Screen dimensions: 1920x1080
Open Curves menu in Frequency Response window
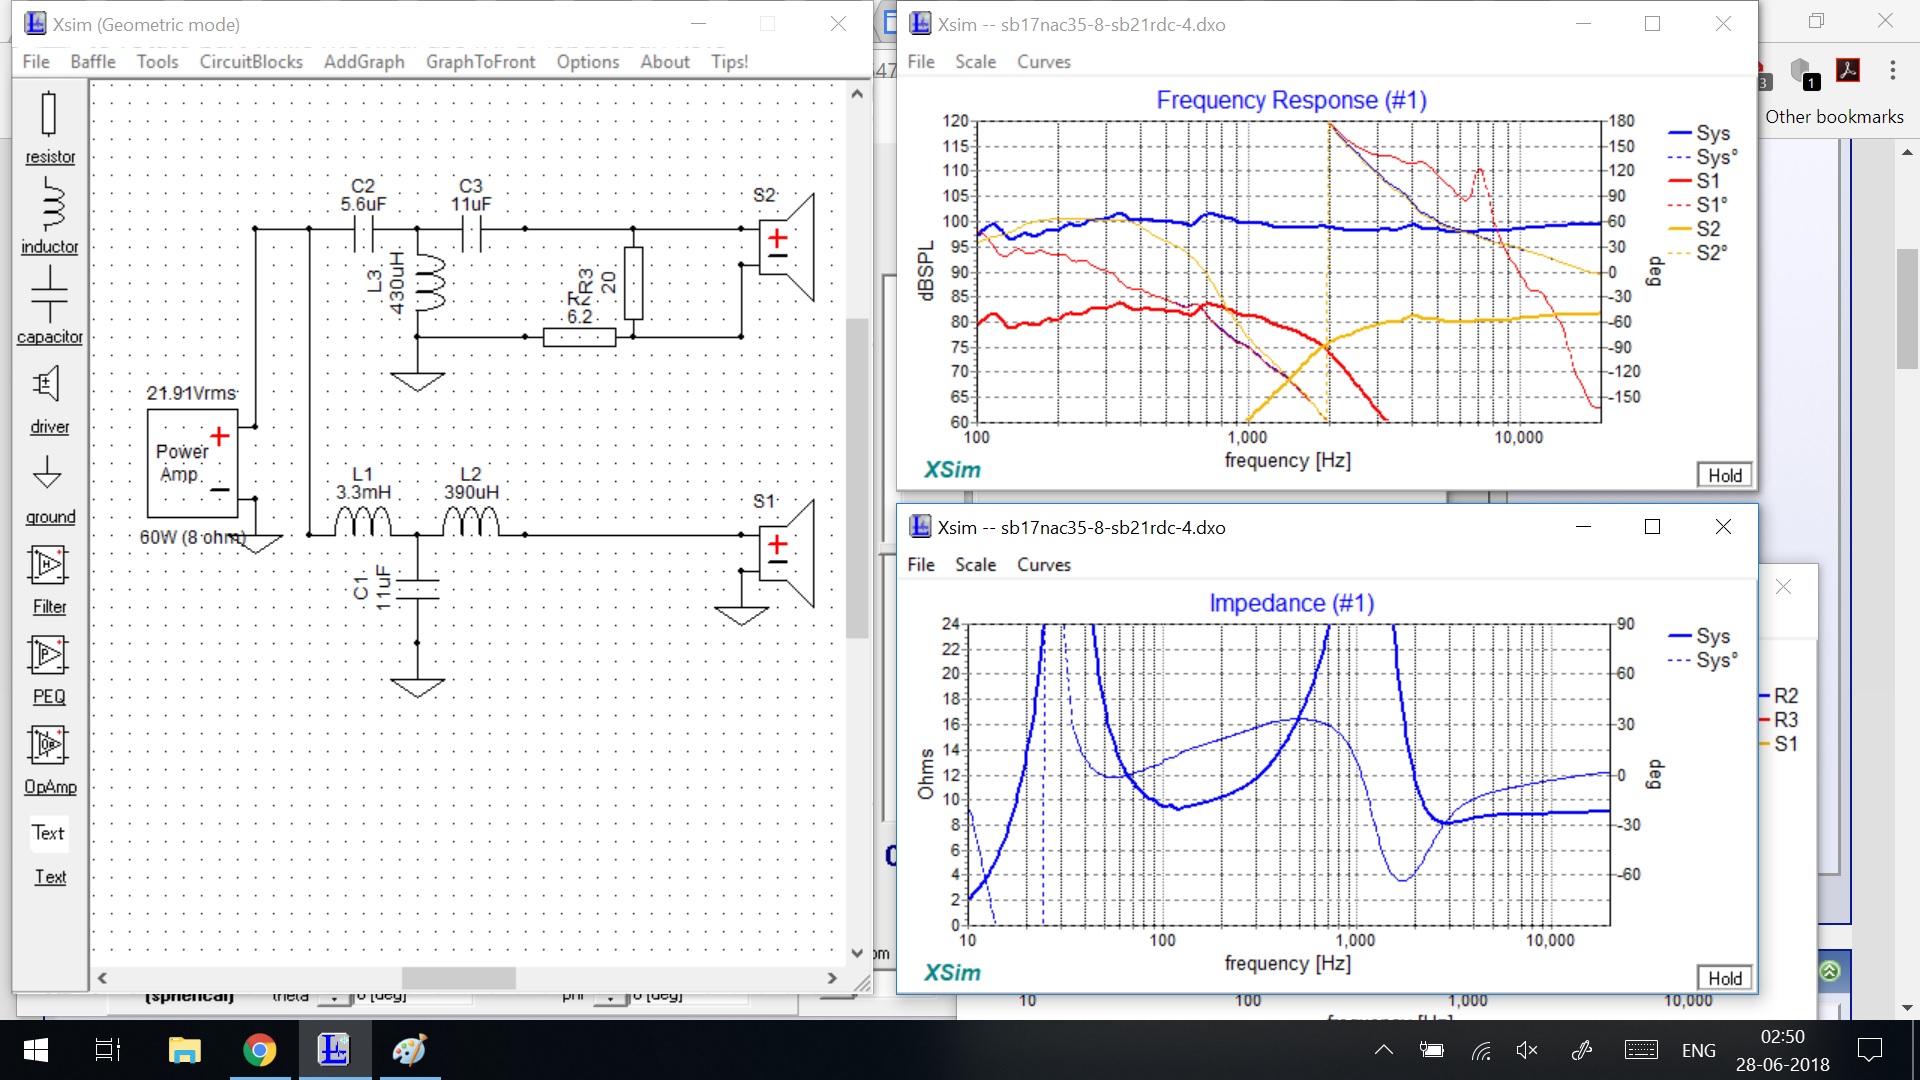[x=1044, y=62]
